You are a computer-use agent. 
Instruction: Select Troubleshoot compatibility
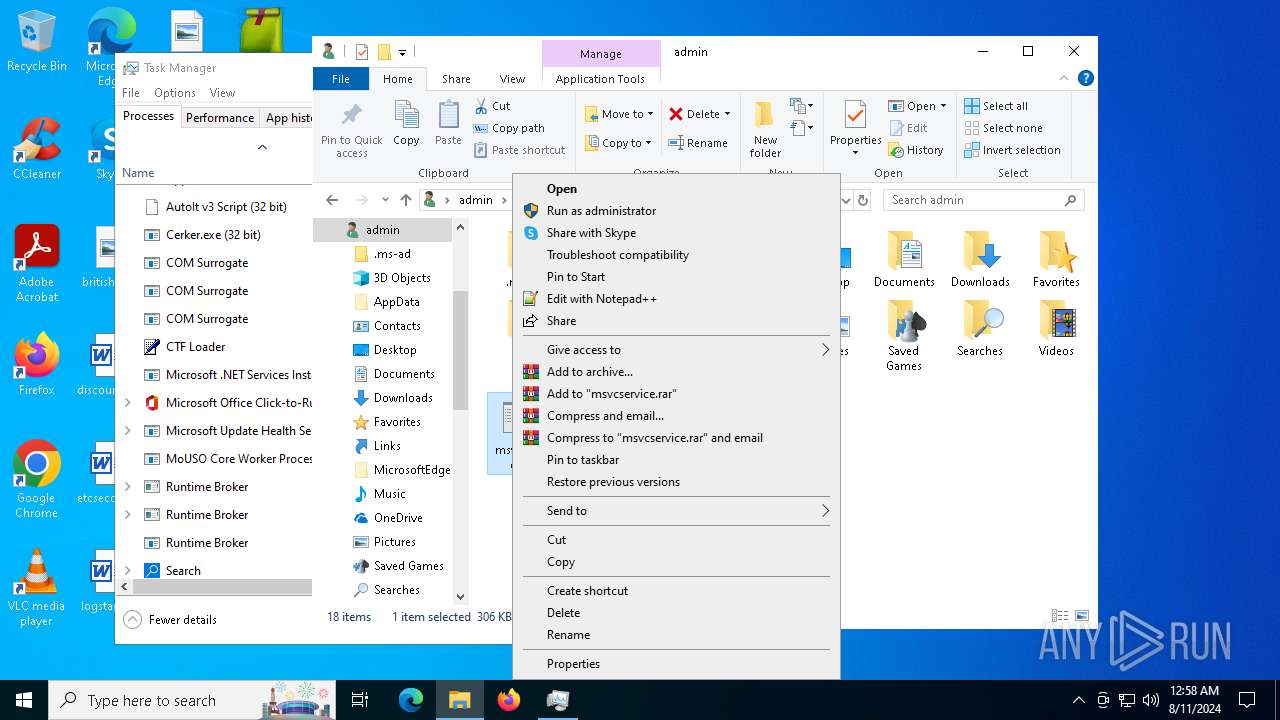coord(676,255)
